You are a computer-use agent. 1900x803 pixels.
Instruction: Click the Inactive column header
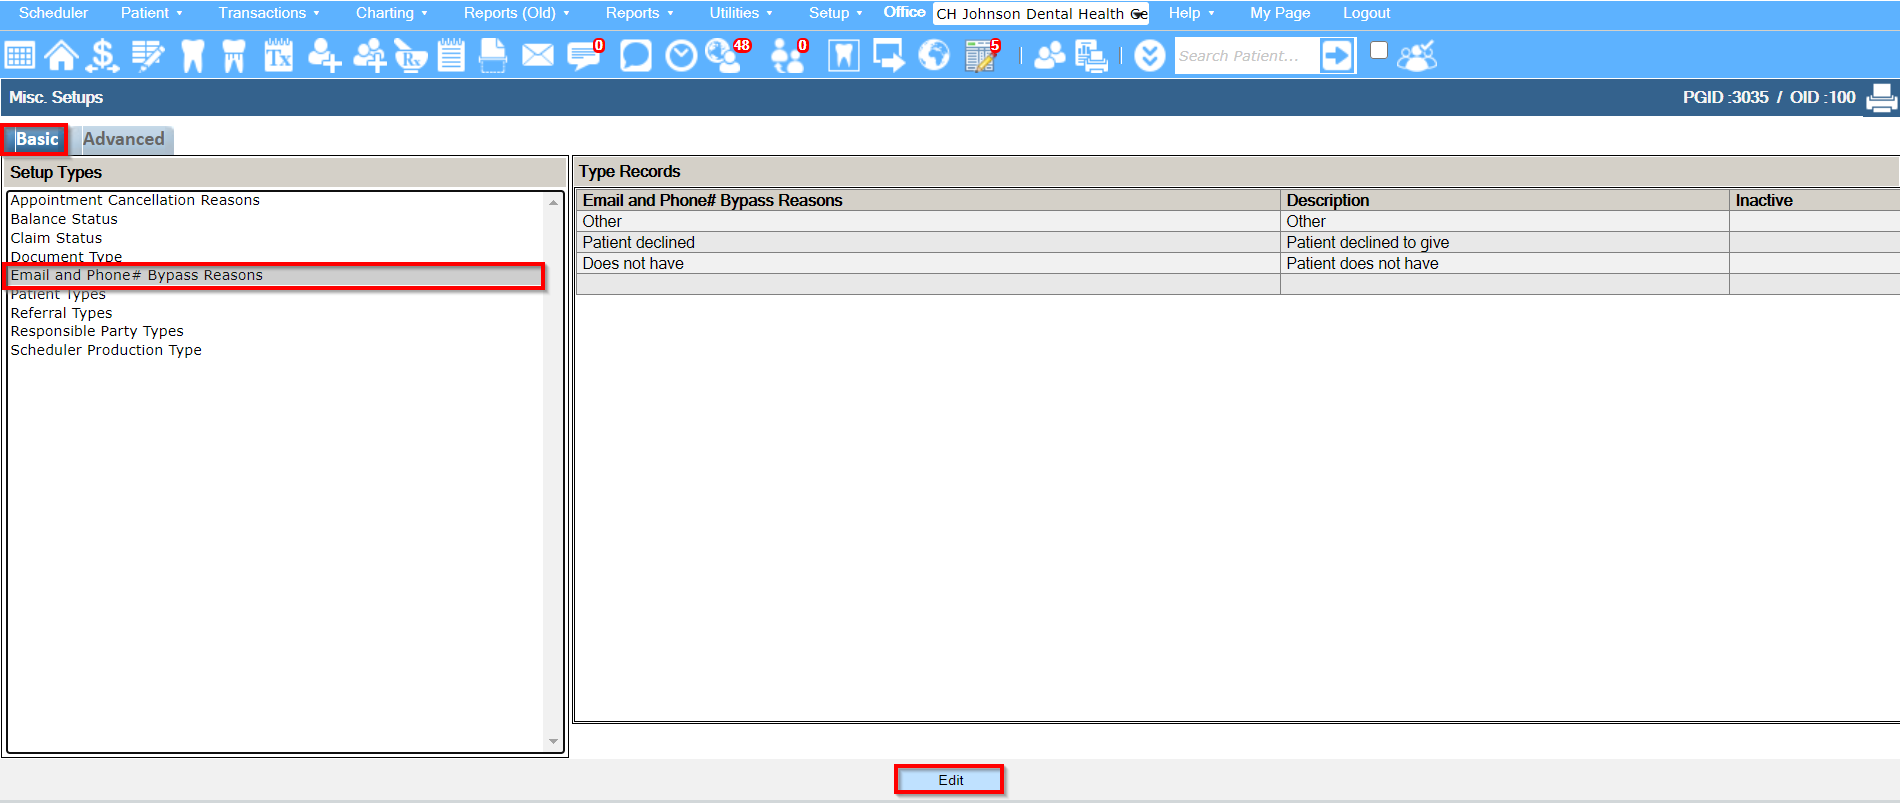[1814, 200]
